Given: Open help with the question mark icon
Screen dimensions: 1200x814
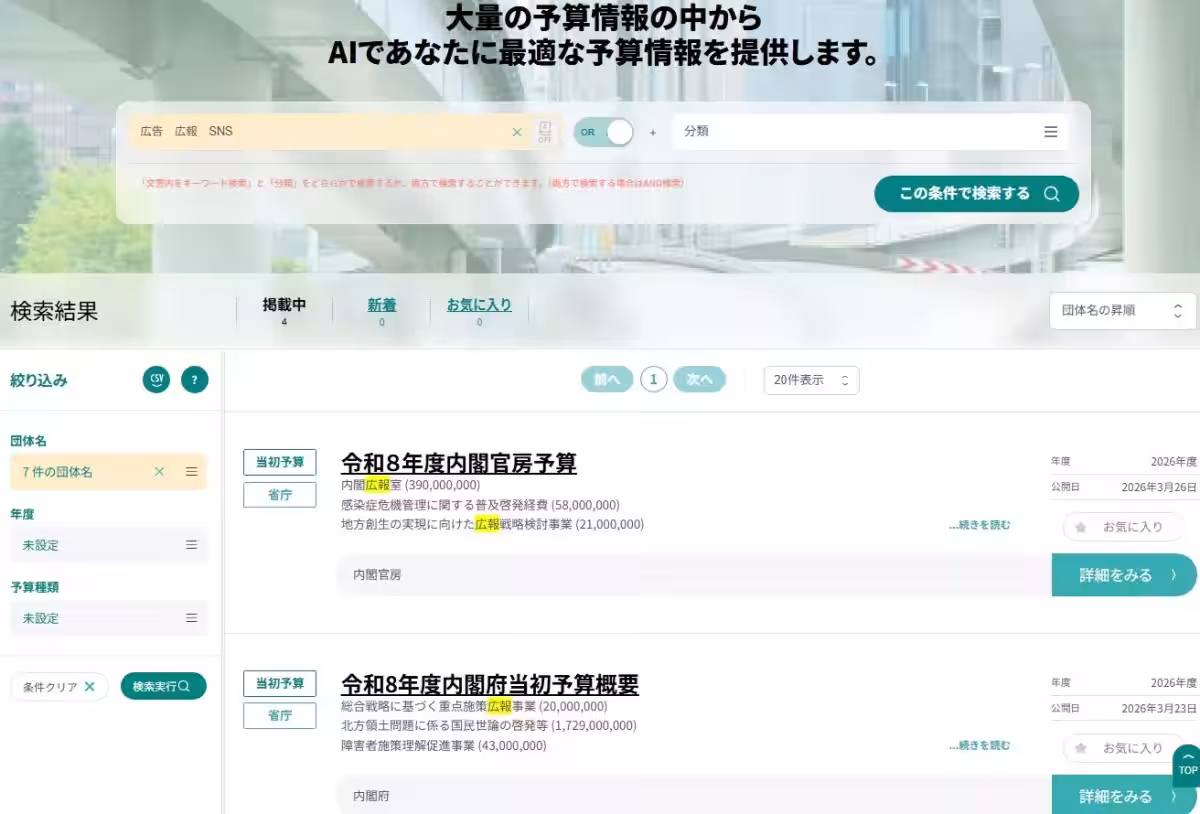Looking at the screenshot, I should (x=195, y=380).
